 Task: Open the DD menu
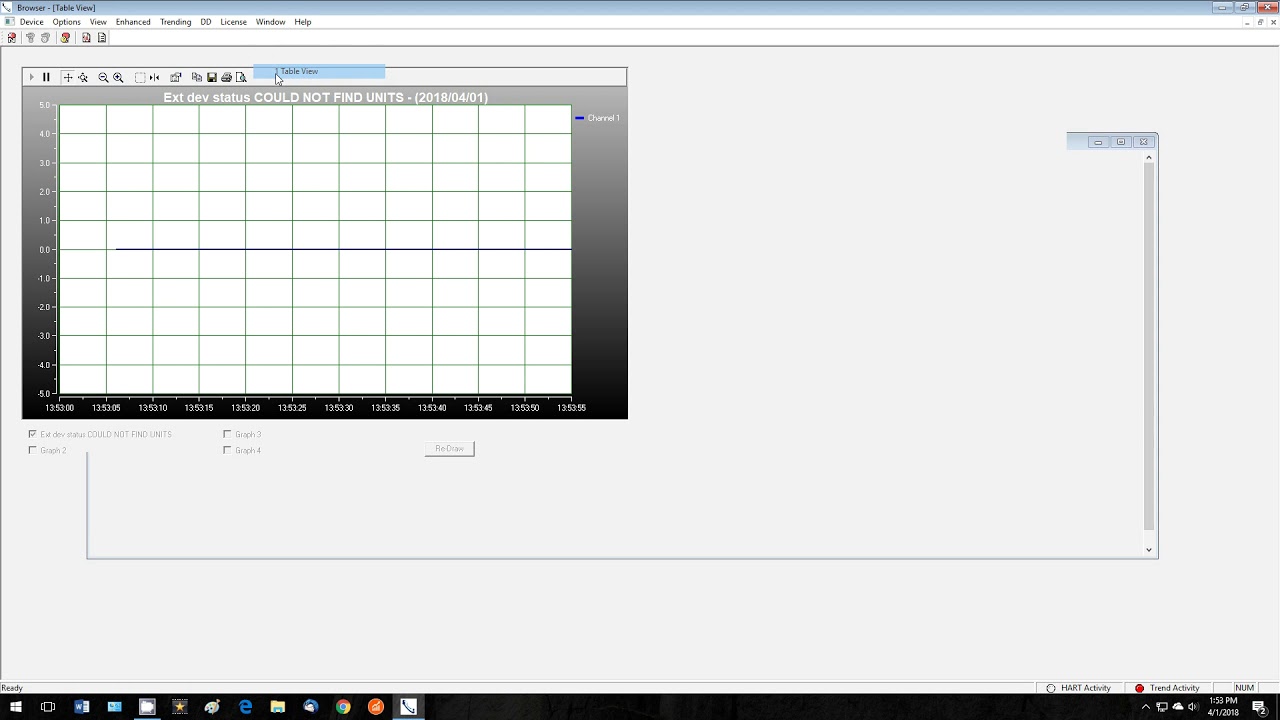(x=206, y=22)
